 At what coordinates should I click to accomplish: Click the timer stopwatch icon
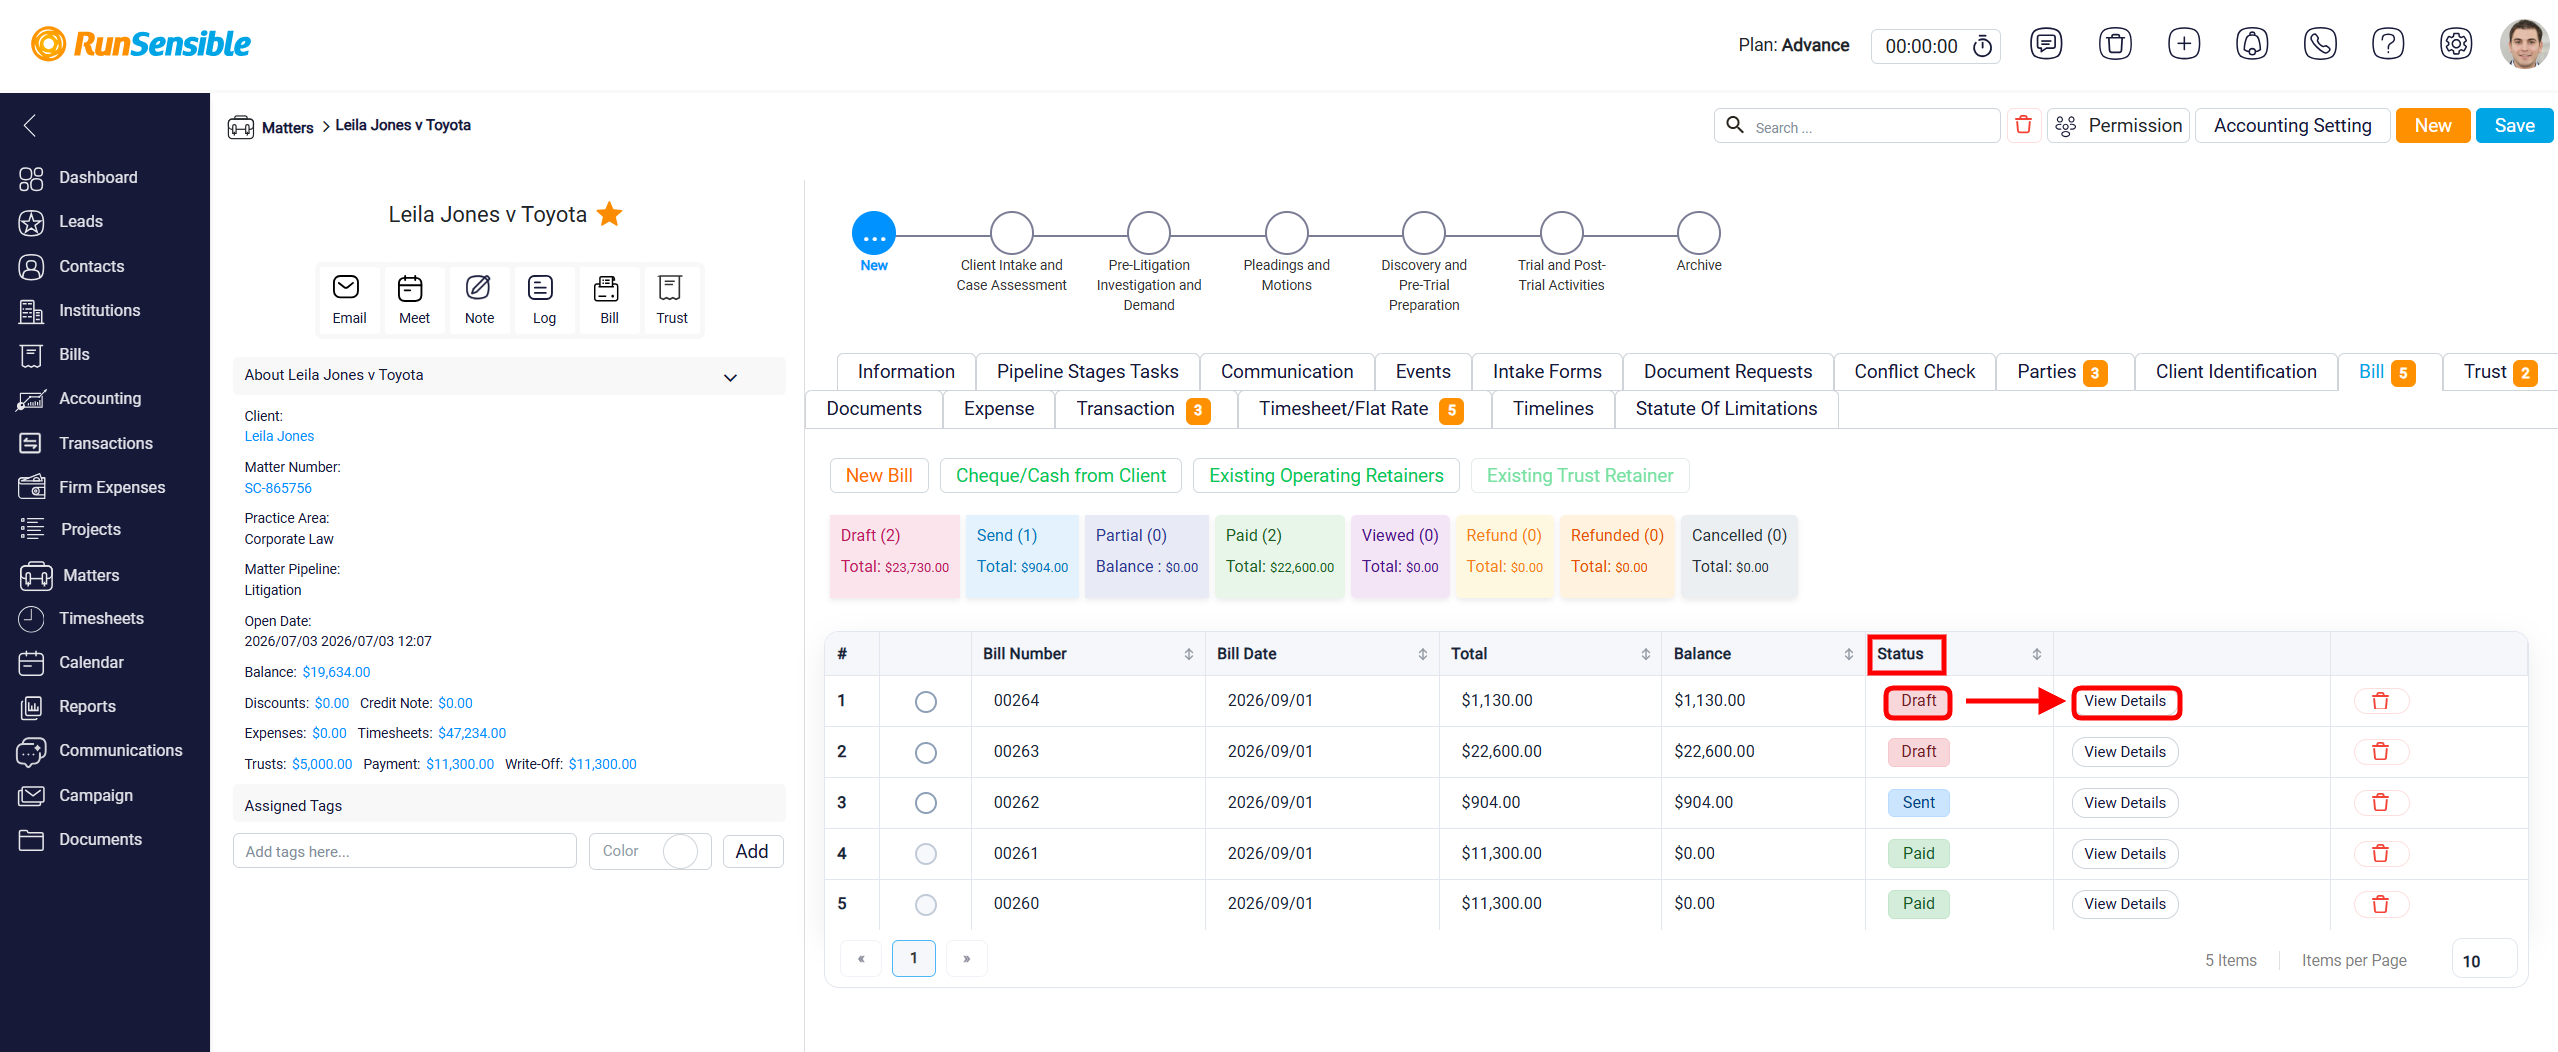tap(1982, 46)
